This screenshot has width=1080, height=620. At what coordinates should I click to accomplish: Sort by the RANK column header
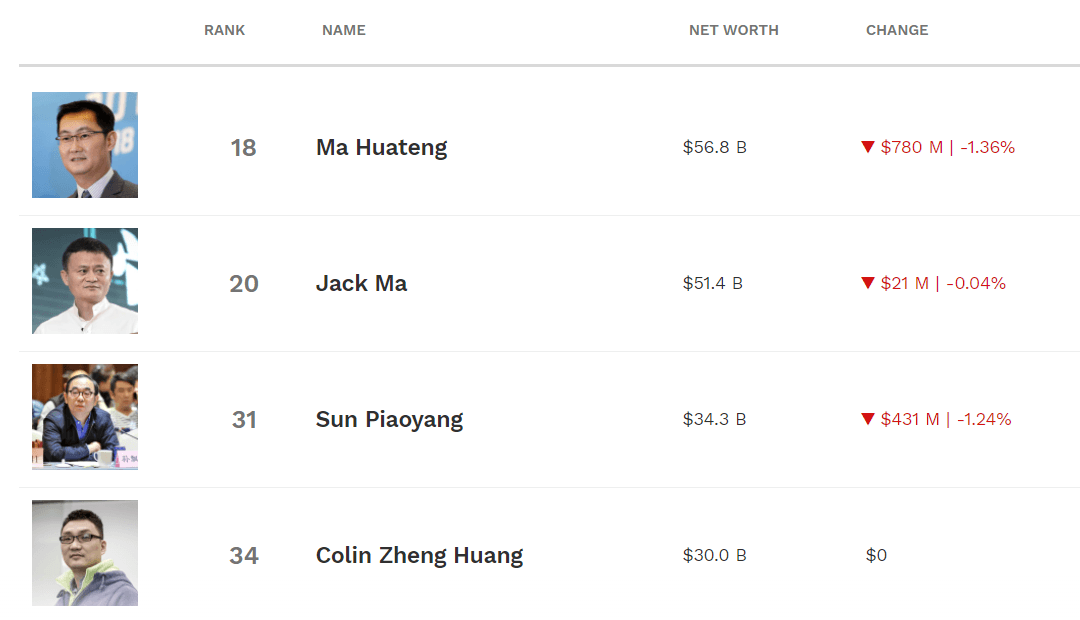[x=225, y=30]
